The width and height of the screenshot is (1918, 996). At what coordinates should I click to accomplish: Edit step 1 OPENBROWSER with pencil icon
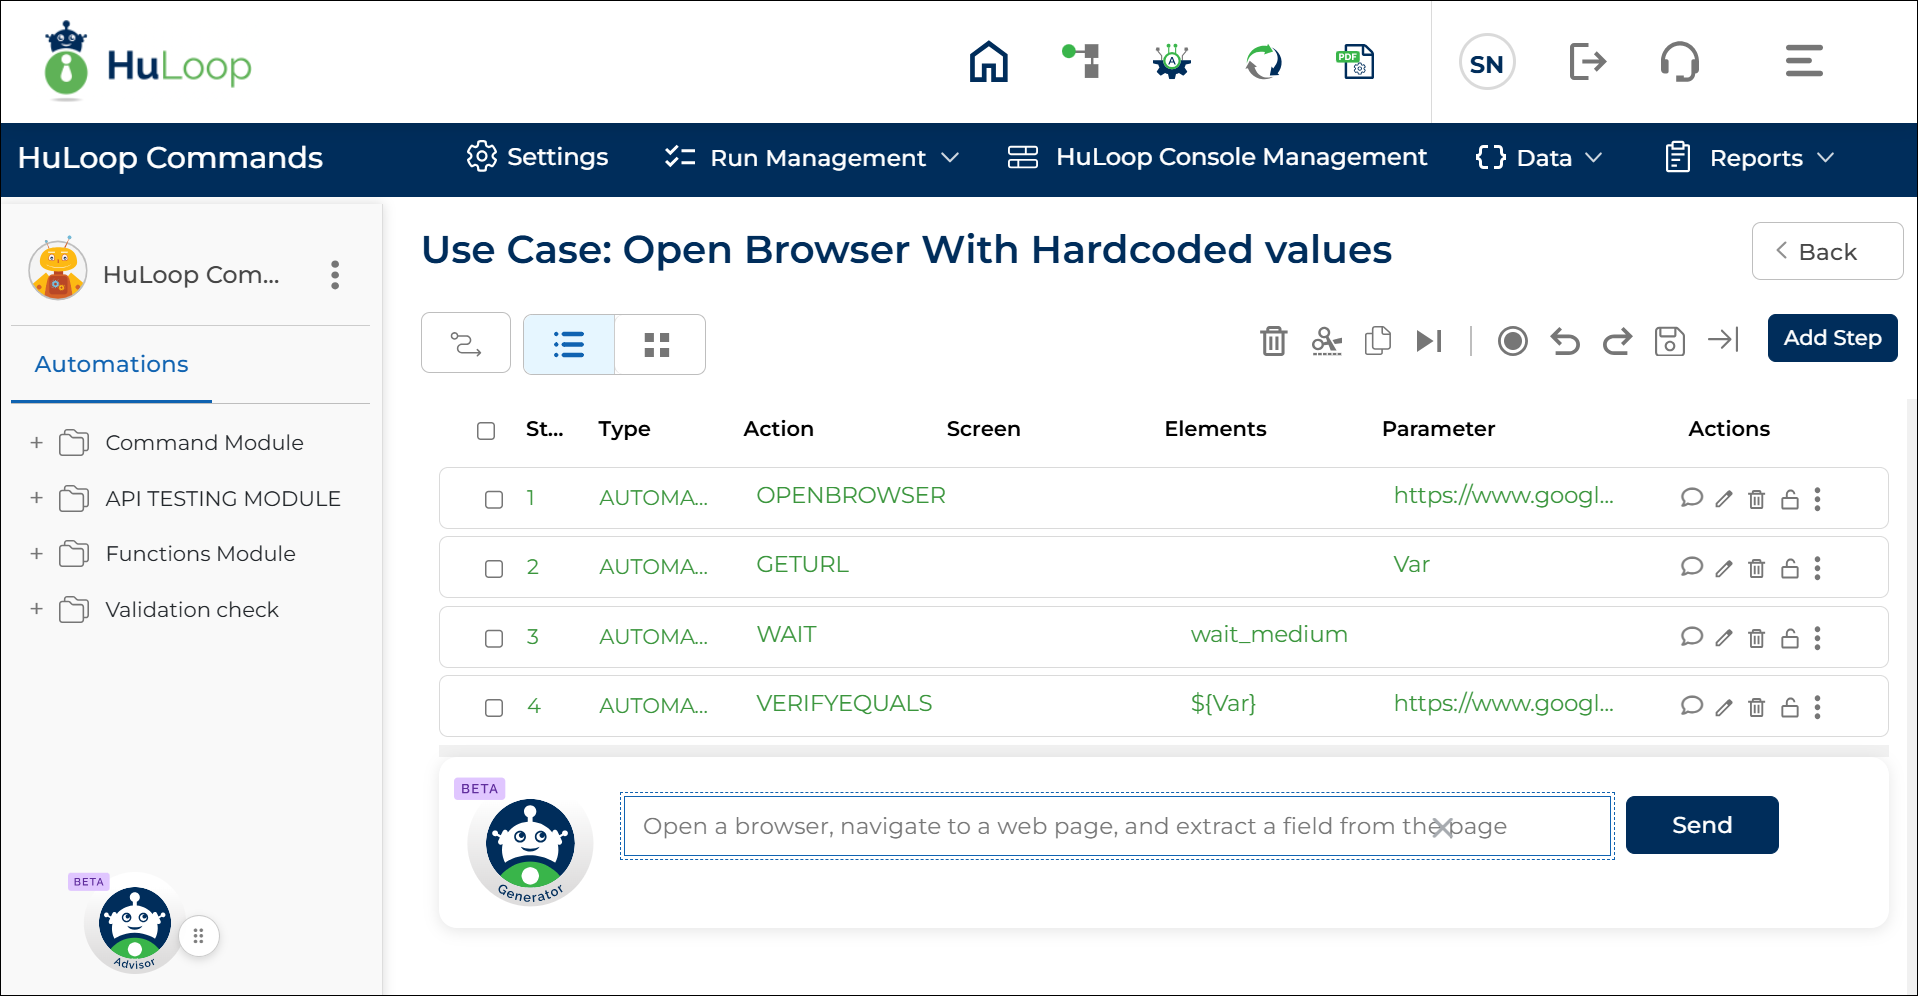(x=1723, y=499)
